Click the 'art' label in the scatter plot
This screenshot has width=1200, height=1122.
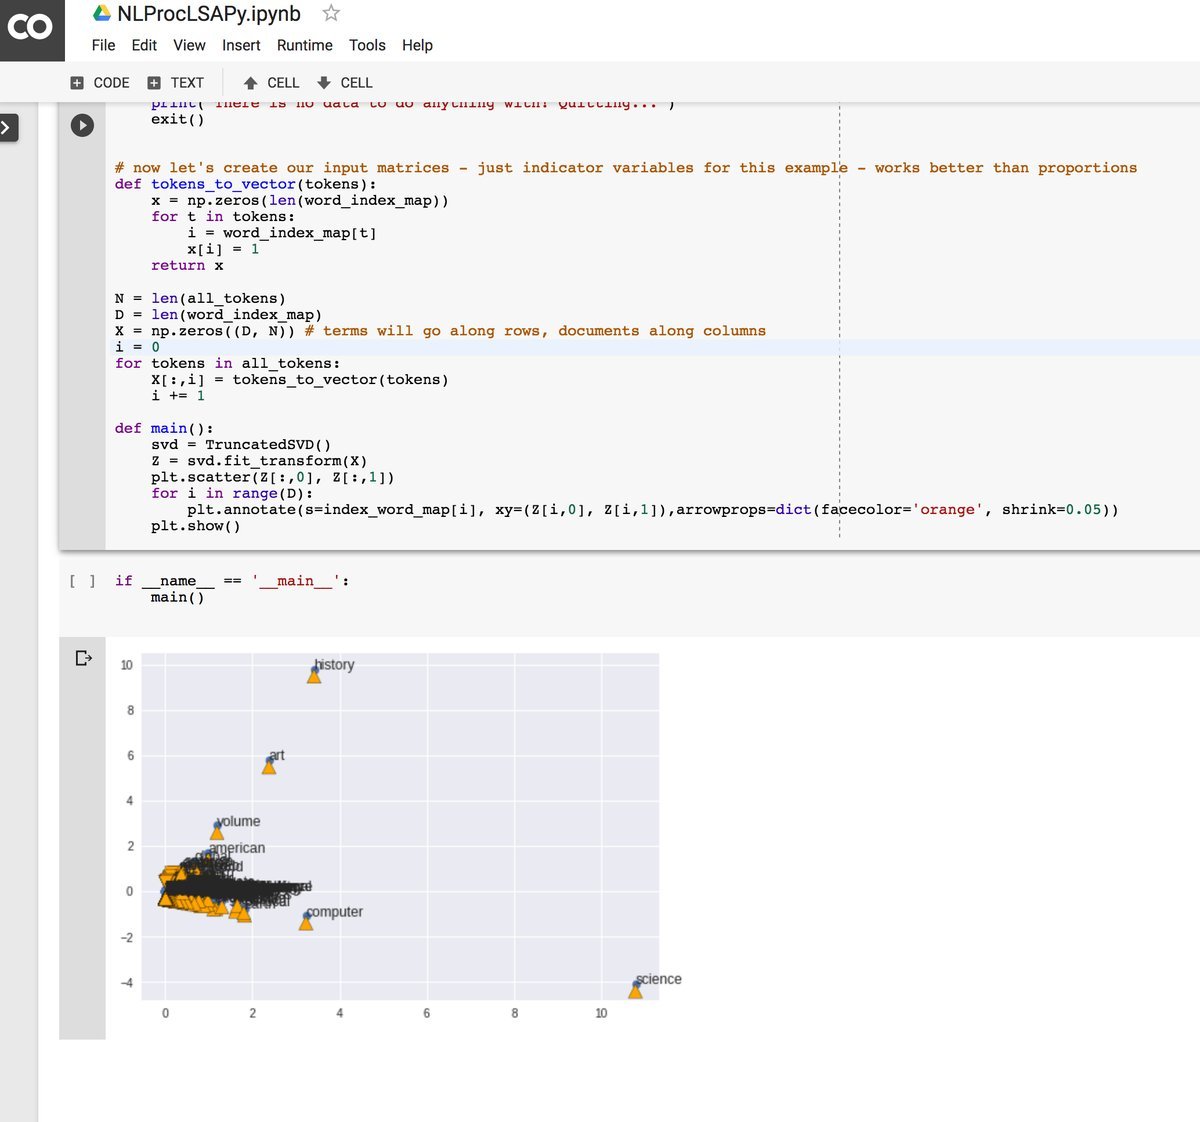click(x=277, y=755)
